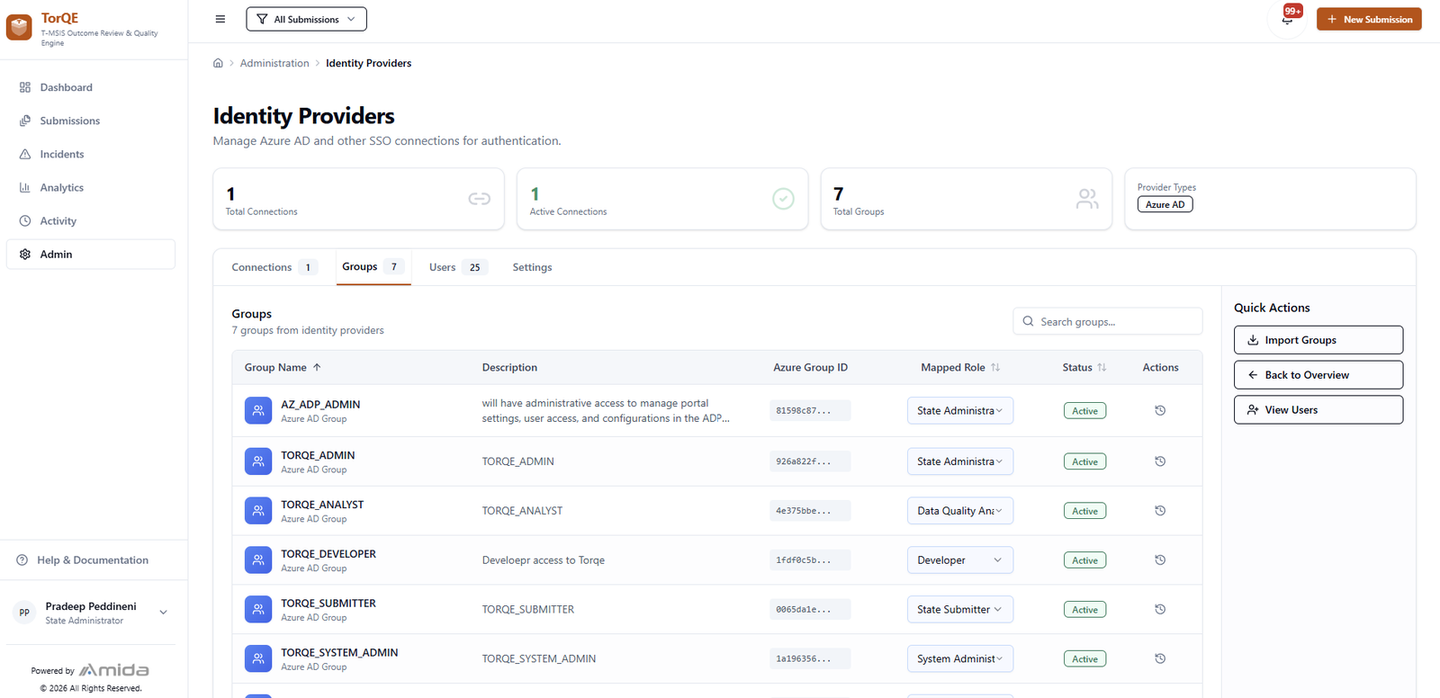Click the Description column header
The width and height of the screenshot is (1440, 698).
509,367
